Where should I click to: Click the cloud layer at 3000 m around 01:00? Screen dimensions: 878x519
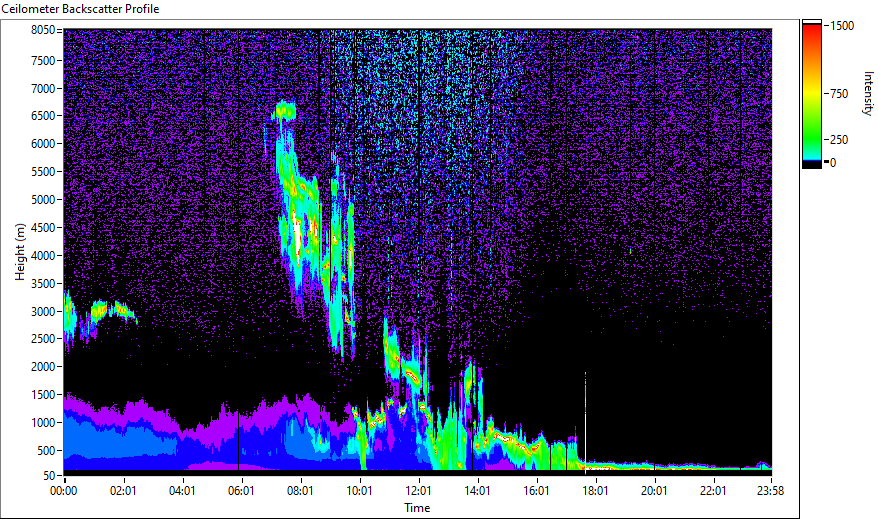pos(101,311)
